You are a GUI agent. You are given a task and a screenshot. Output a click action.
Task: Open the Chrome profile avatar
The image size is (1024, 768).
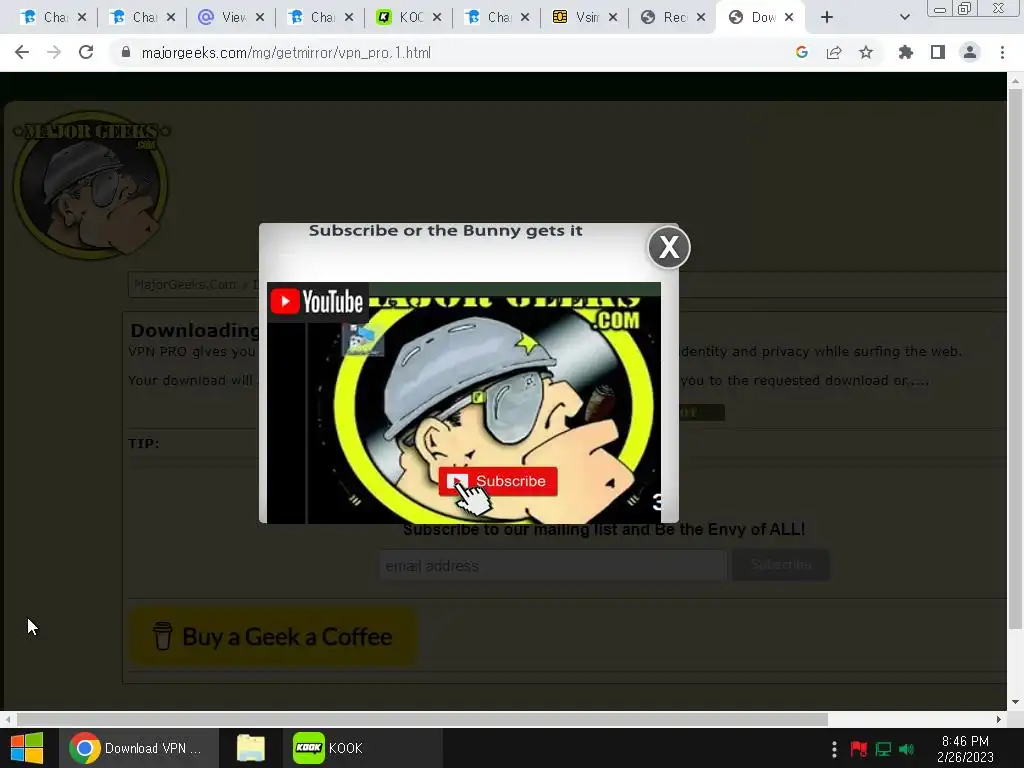click(x=970, y=52)
